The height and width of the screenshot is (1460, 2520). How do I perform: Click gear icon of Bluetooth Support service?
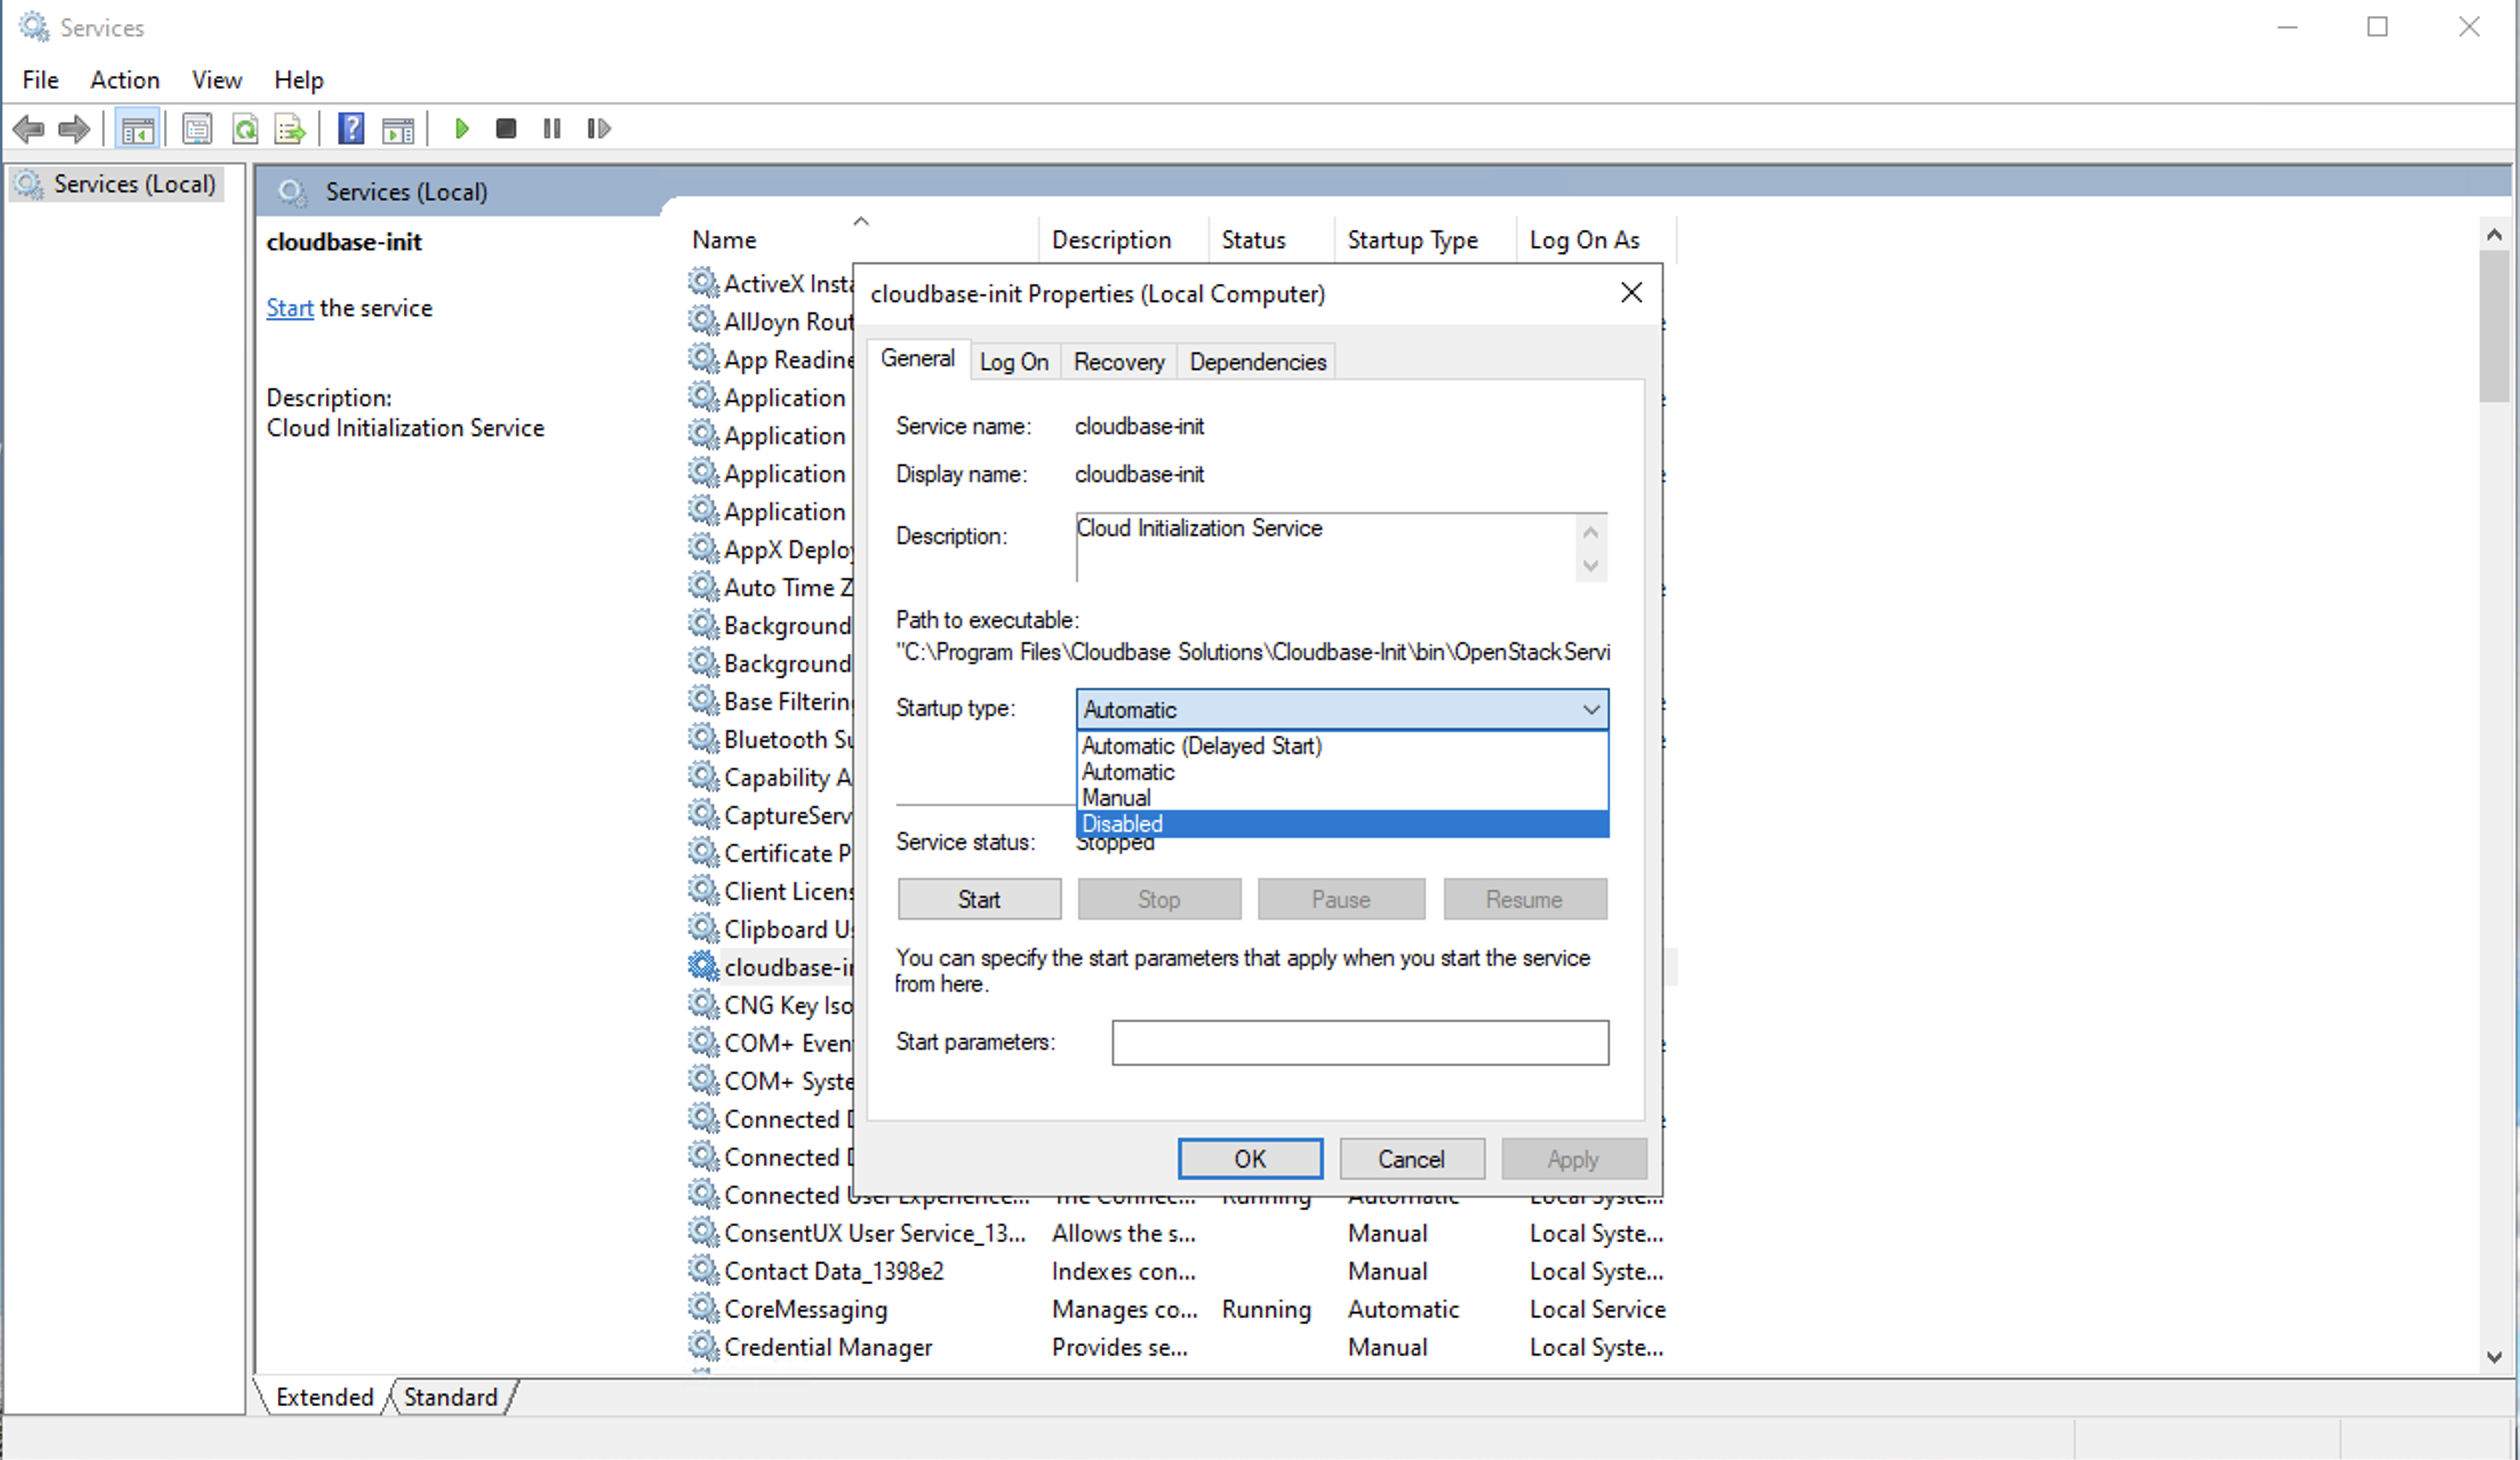point(704,738)
